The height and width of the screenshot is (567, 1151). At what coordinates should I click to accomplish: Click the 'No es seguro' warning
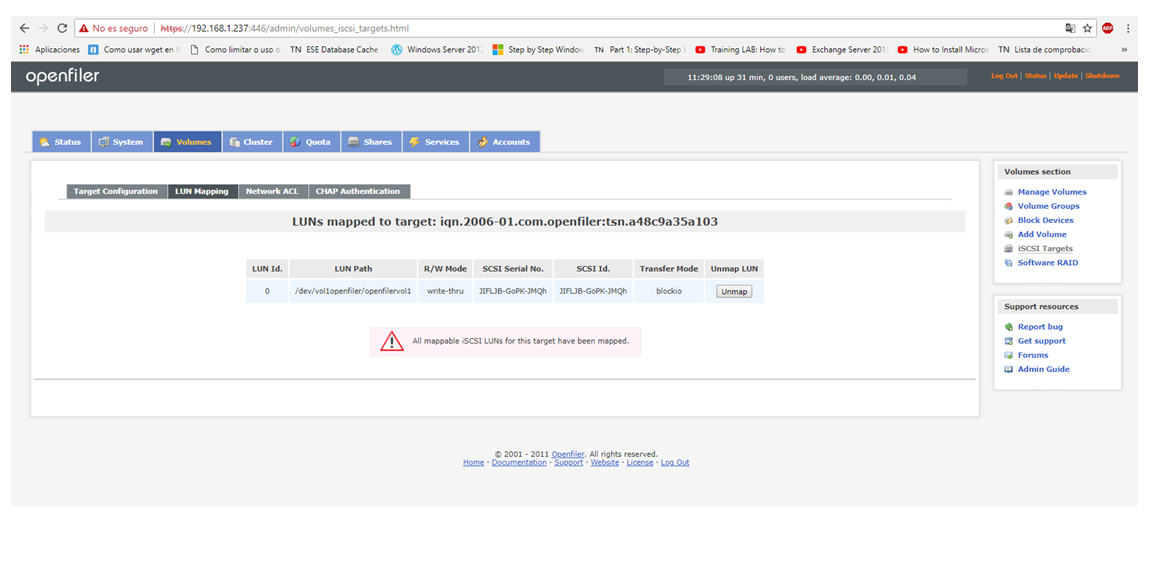click(114, 29)
